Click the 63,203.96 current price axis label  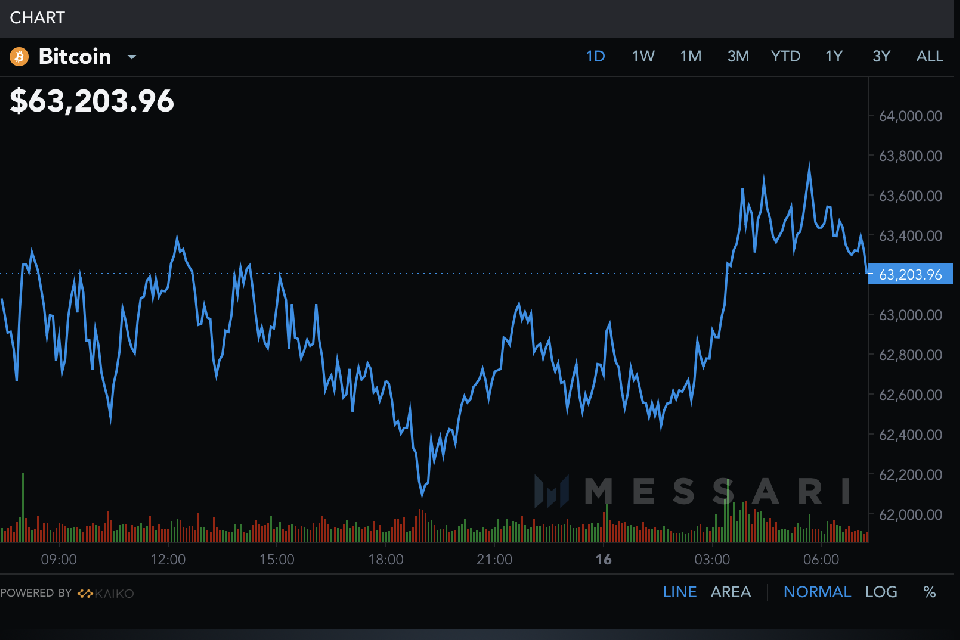click(909, 274)
